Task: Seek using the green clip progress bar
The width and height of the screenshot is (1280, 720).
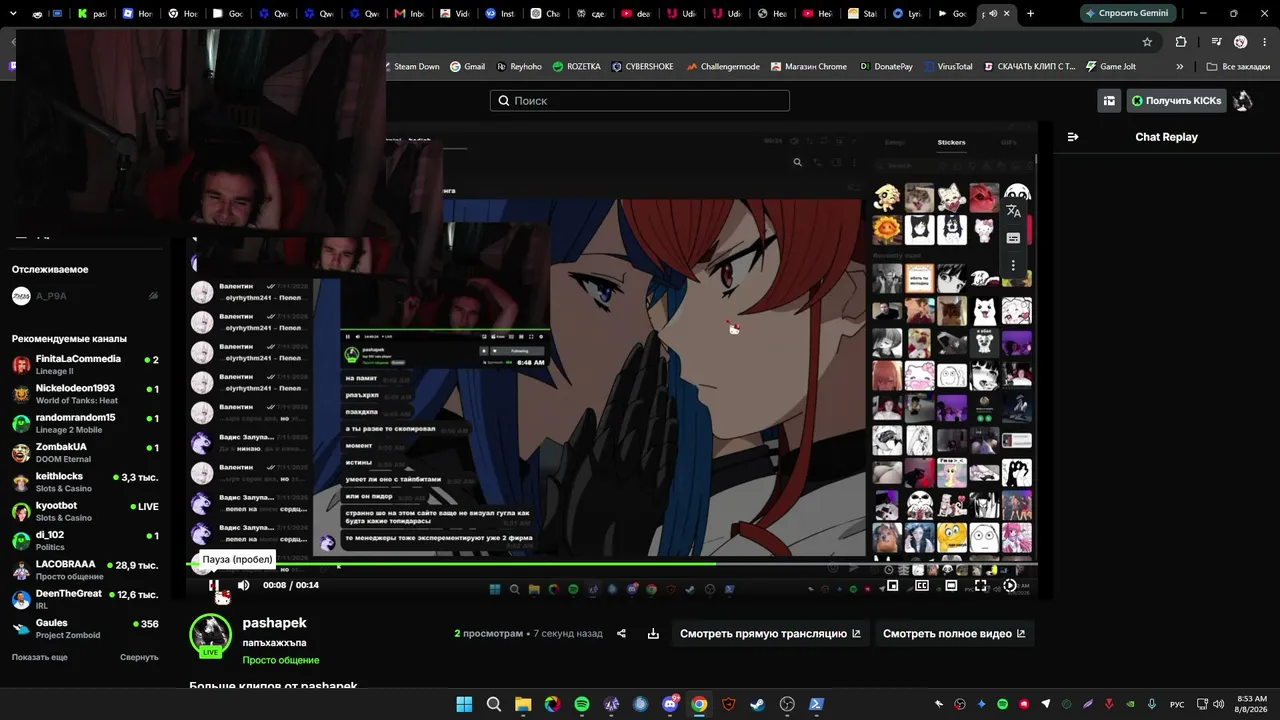Action: [x=612, y=564]
